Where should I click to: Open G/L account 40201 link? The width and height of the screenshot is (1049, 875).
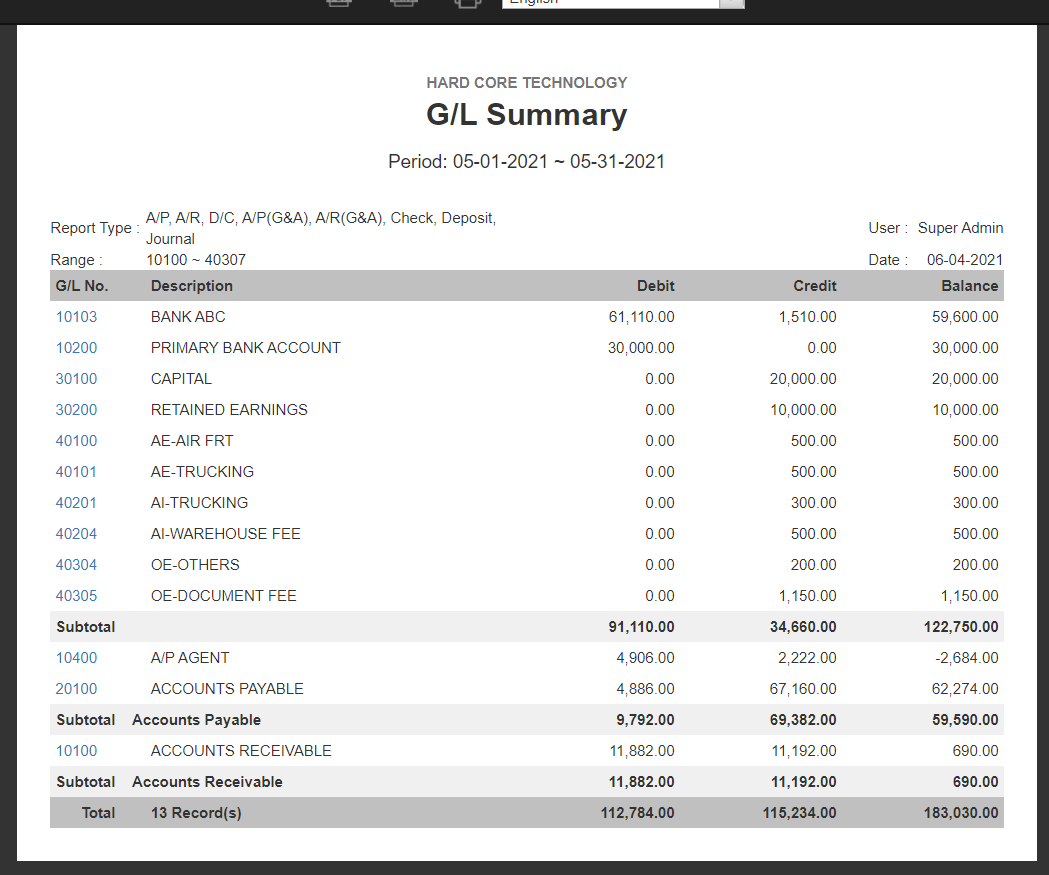[x=76, y=503]
